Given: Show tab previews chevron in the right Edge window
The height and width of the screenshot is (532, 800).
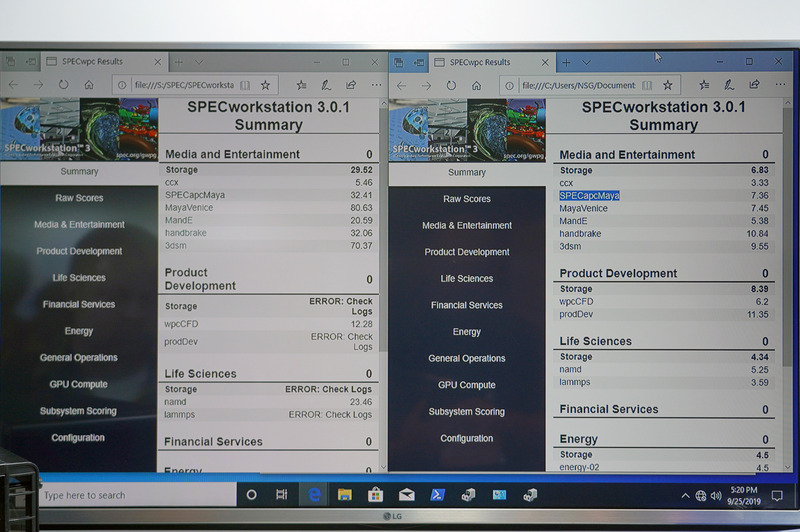Looking at the screenshot, I should pos(587,62).
